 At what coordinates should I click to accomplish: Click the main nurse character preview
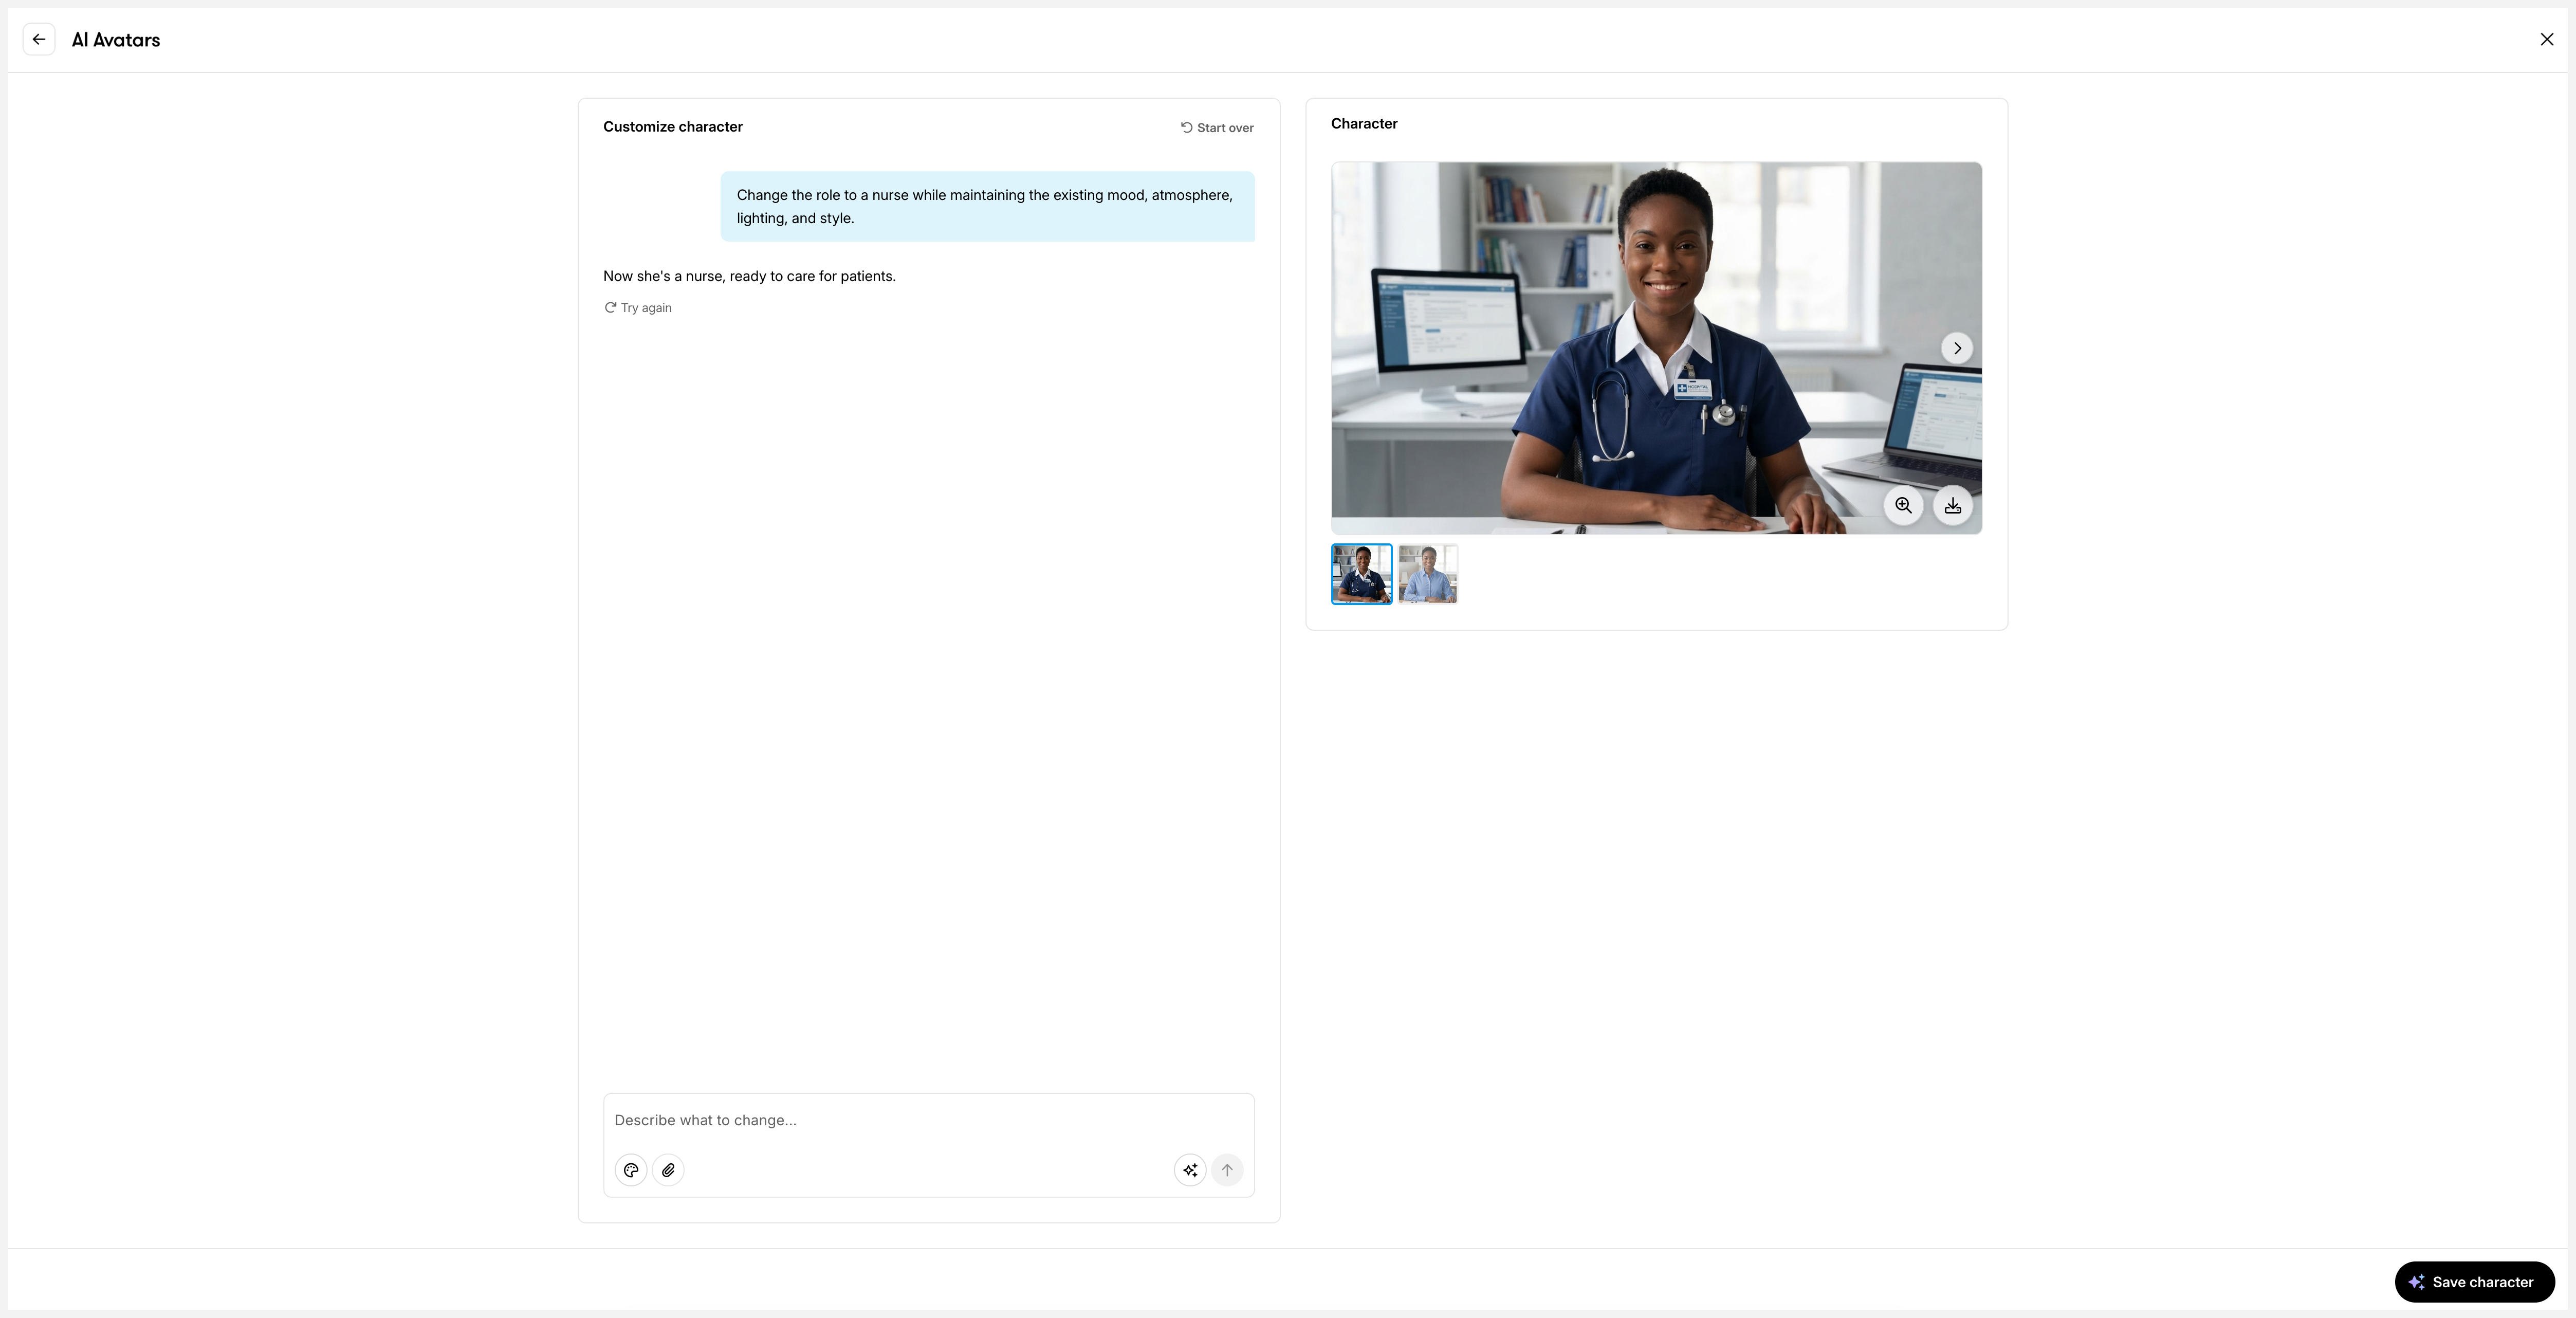pos(1656,348)
